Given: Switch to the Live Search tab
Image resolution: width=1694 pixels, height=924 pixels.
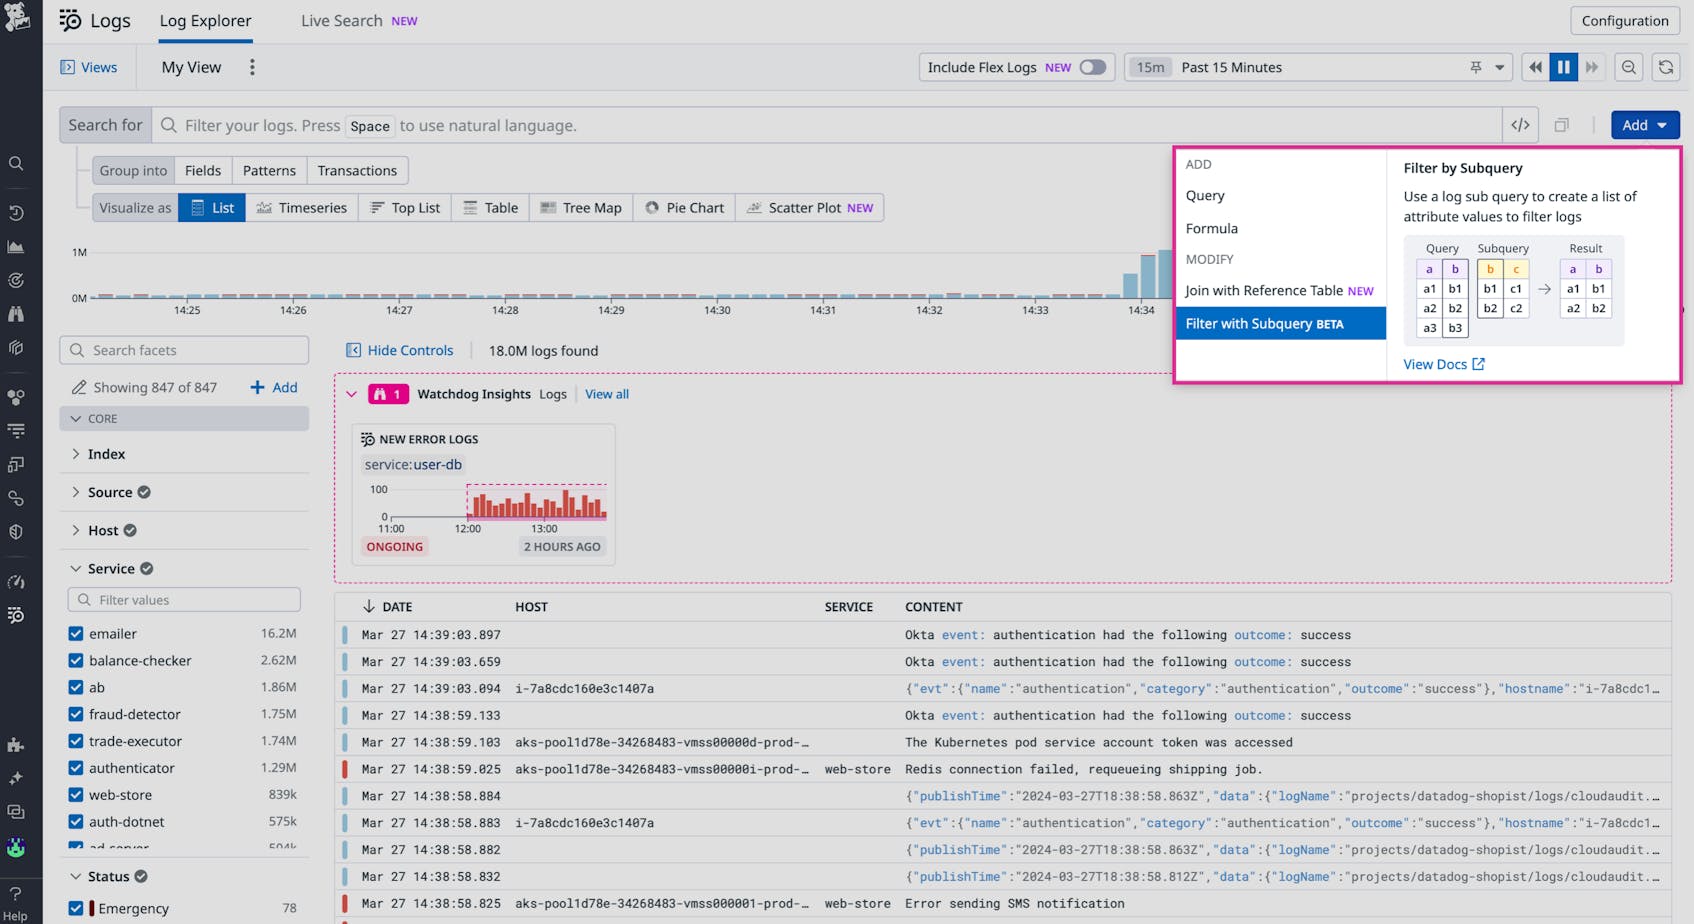Looking at the screenshot, I should [x=341, y=20].
